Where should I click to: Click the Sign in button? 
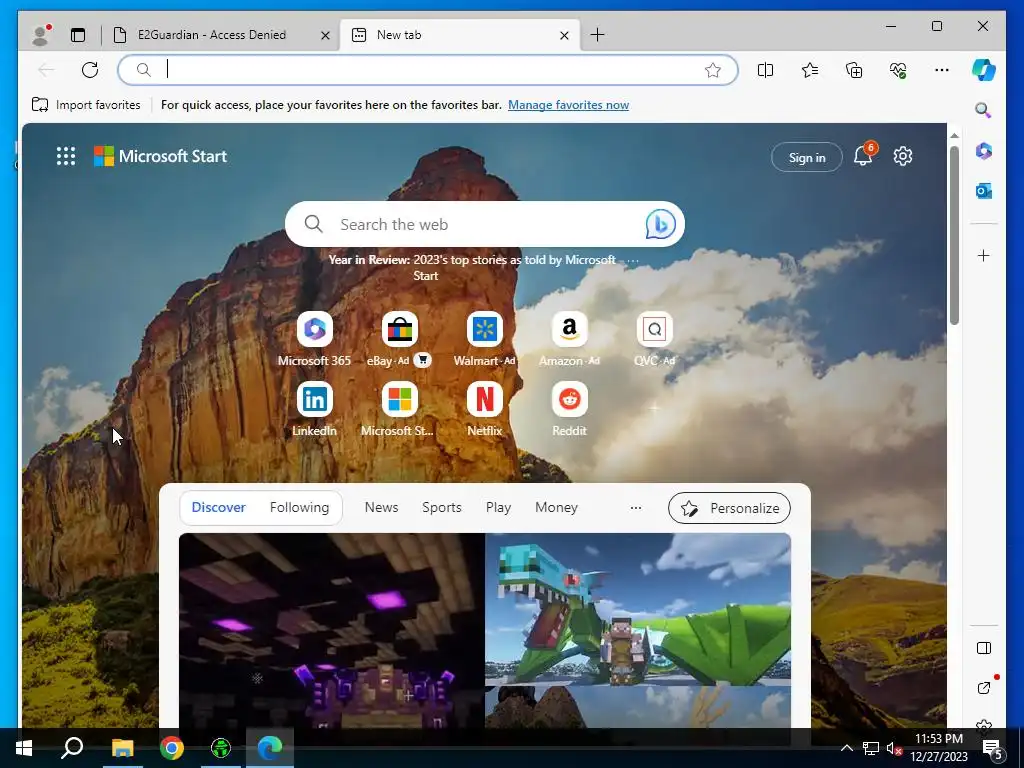[x=807, y=157]
